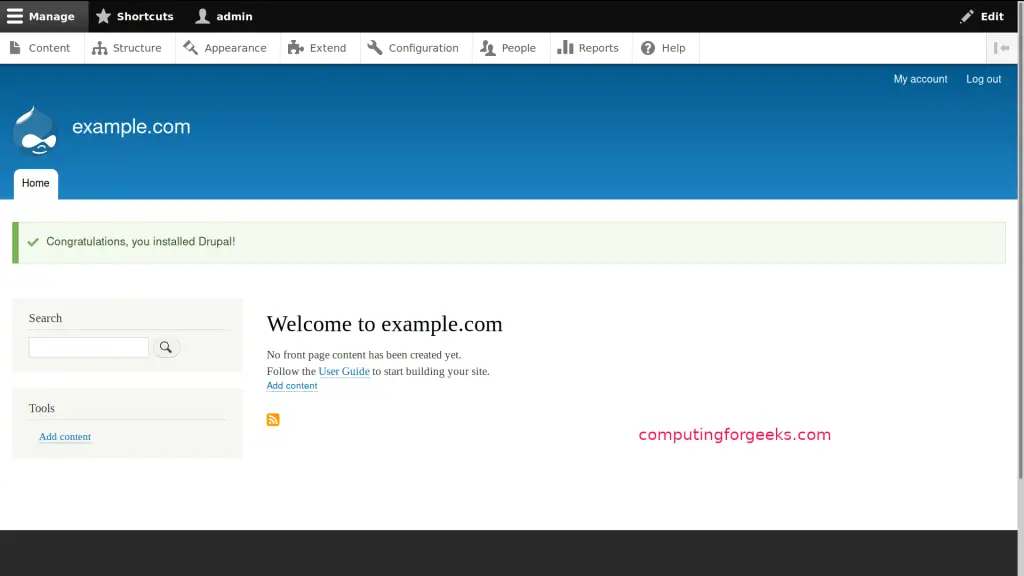The height and width of the screenshot is (576, 1024).
Task: Open the User Guide link
Action: click(x=344, y=371)
